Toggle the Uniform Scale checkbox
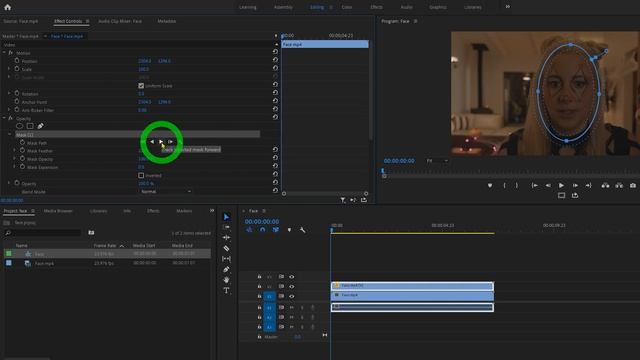Image resolution: width=640 pixels, height=360 pixels. pyautogui.click(x=141, y=86)
